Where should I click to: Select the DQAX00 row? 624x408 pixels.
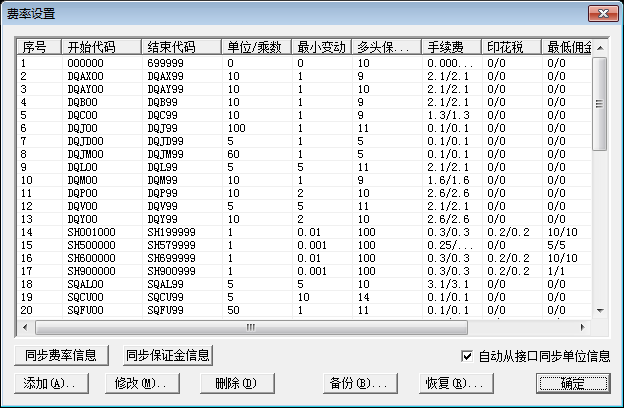pyautogui.click(x=304, y=76)
